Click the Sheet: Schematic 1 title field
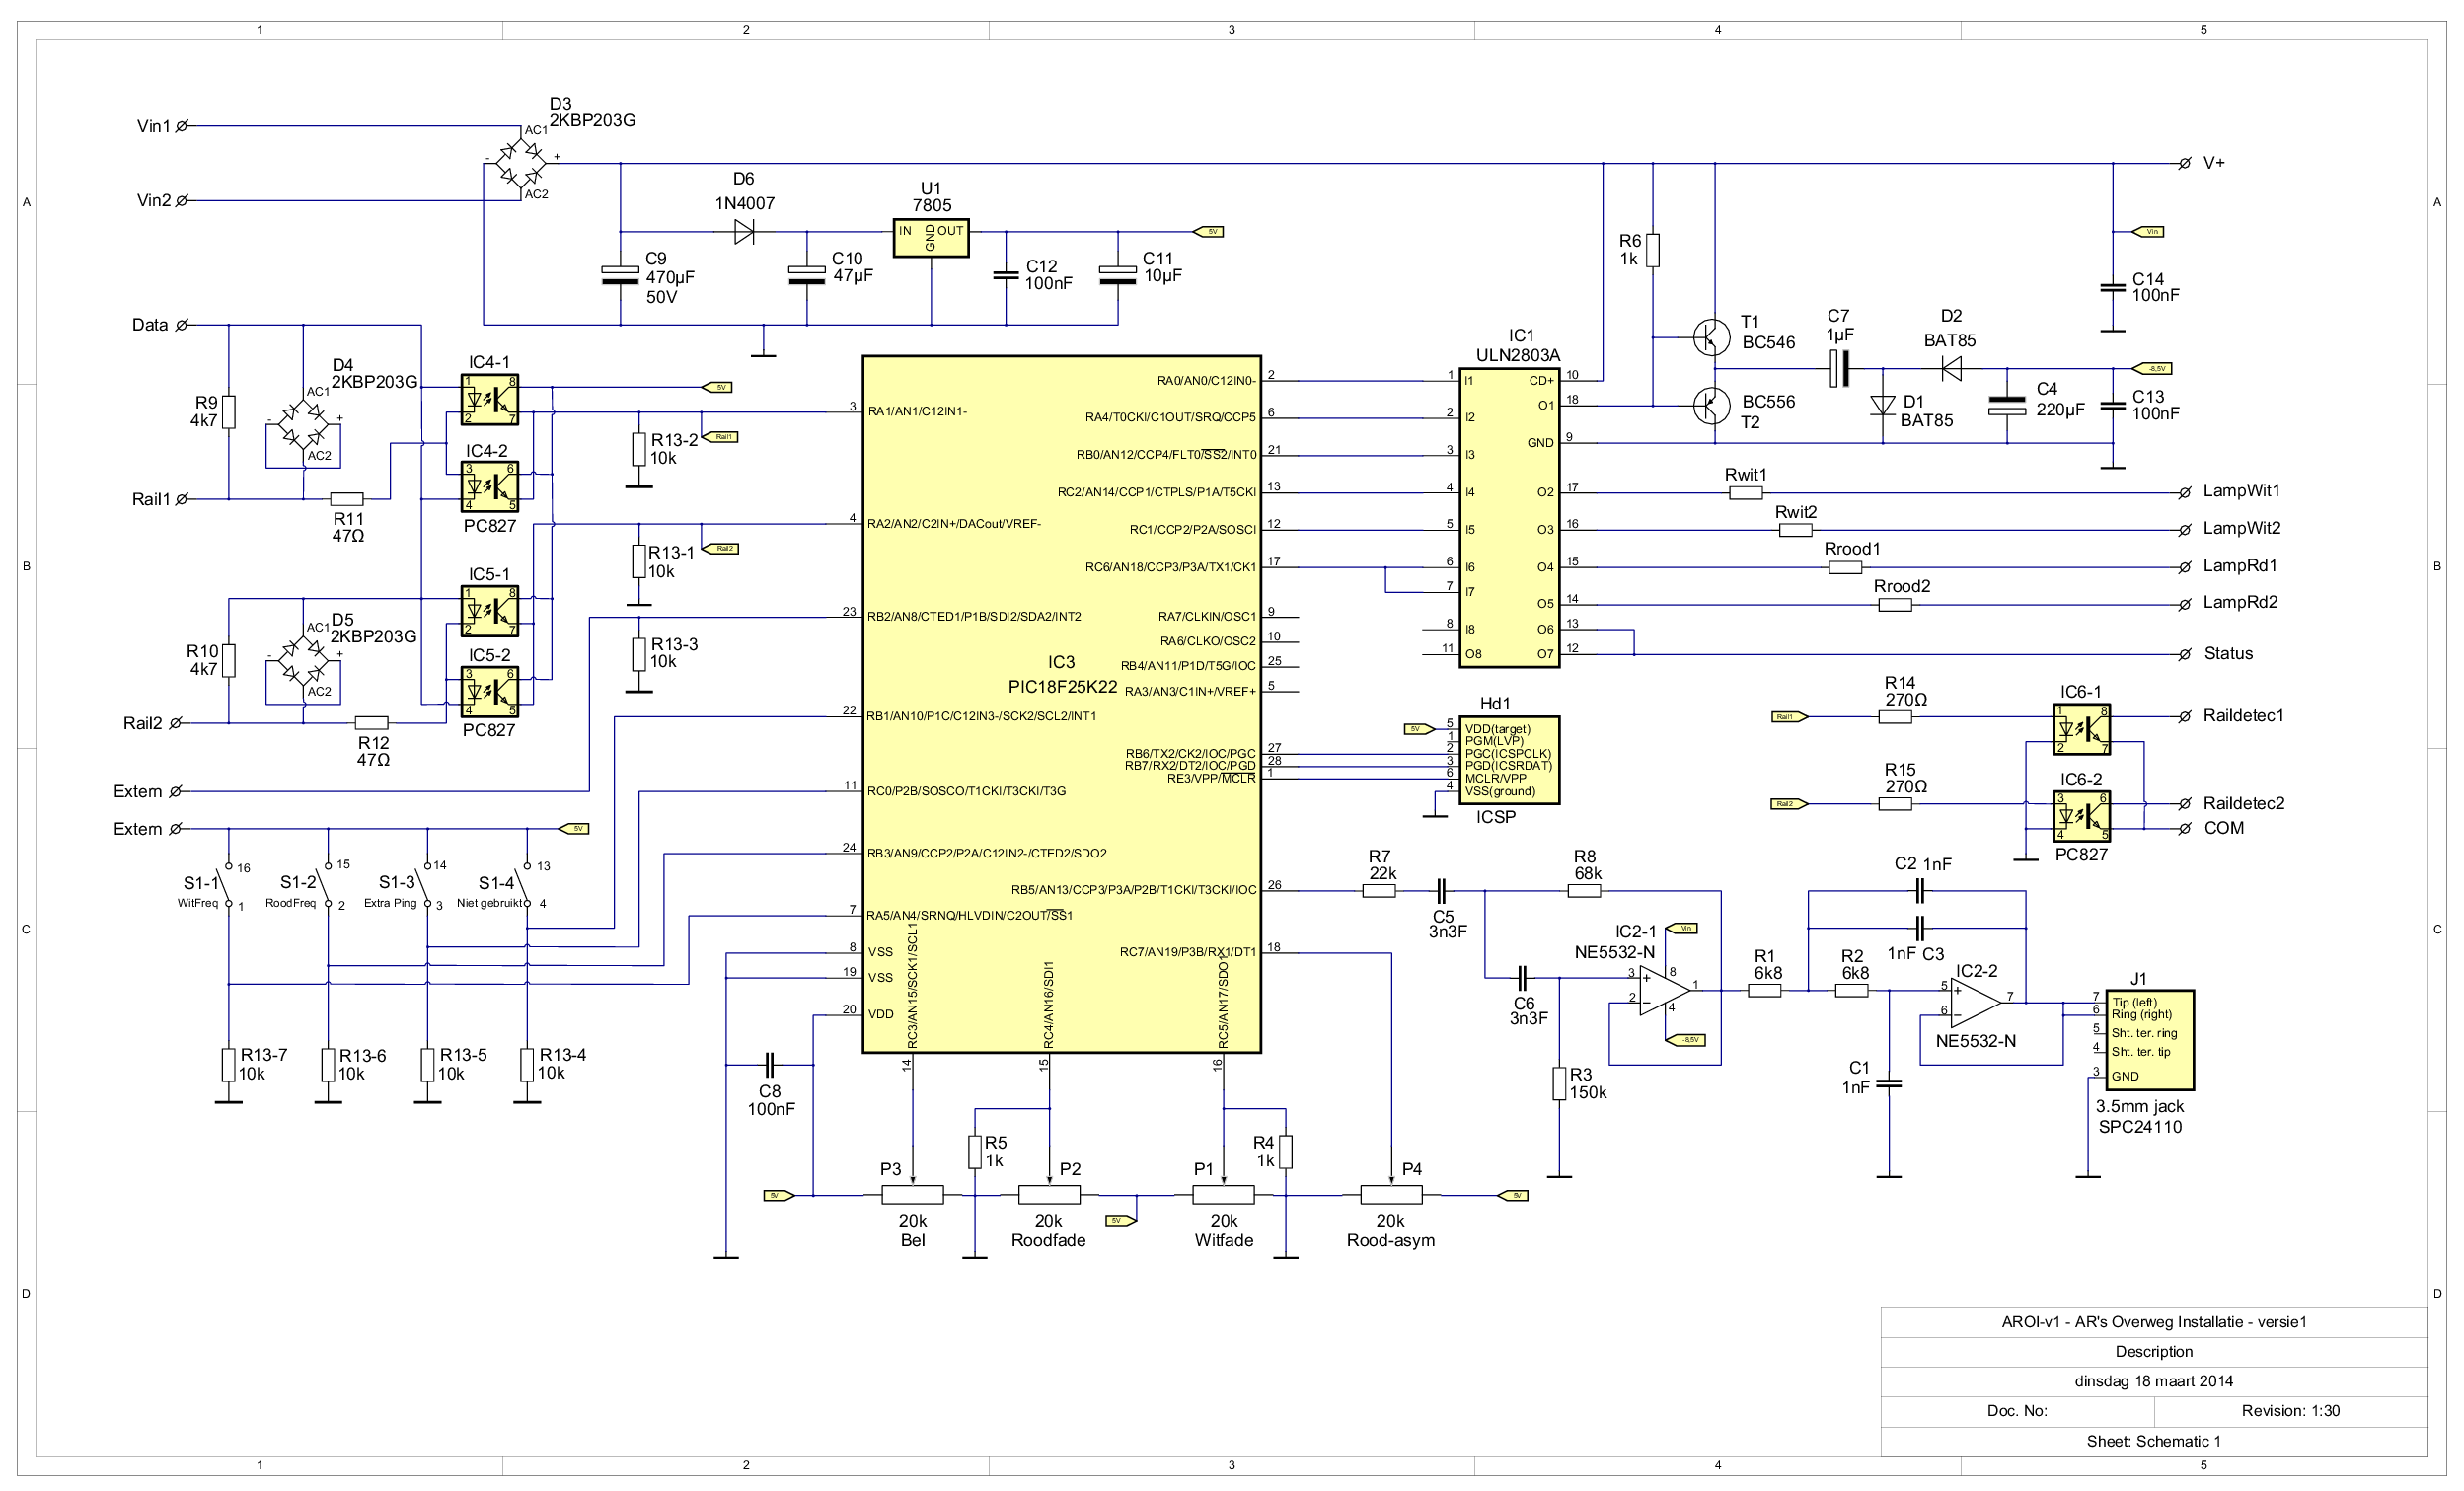The height and width of the screenshot is (1491, 2464). (2153, 1441)
